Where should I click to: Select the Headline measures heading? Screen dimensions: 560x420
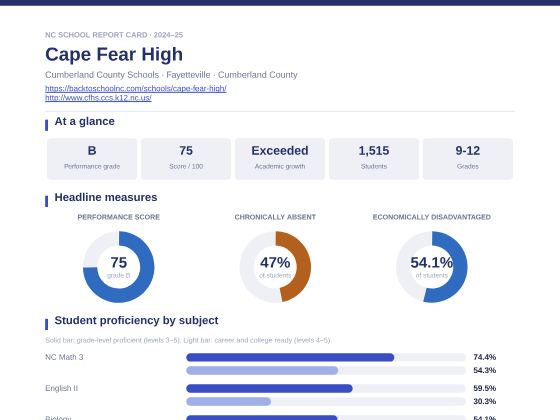[106, 197]
